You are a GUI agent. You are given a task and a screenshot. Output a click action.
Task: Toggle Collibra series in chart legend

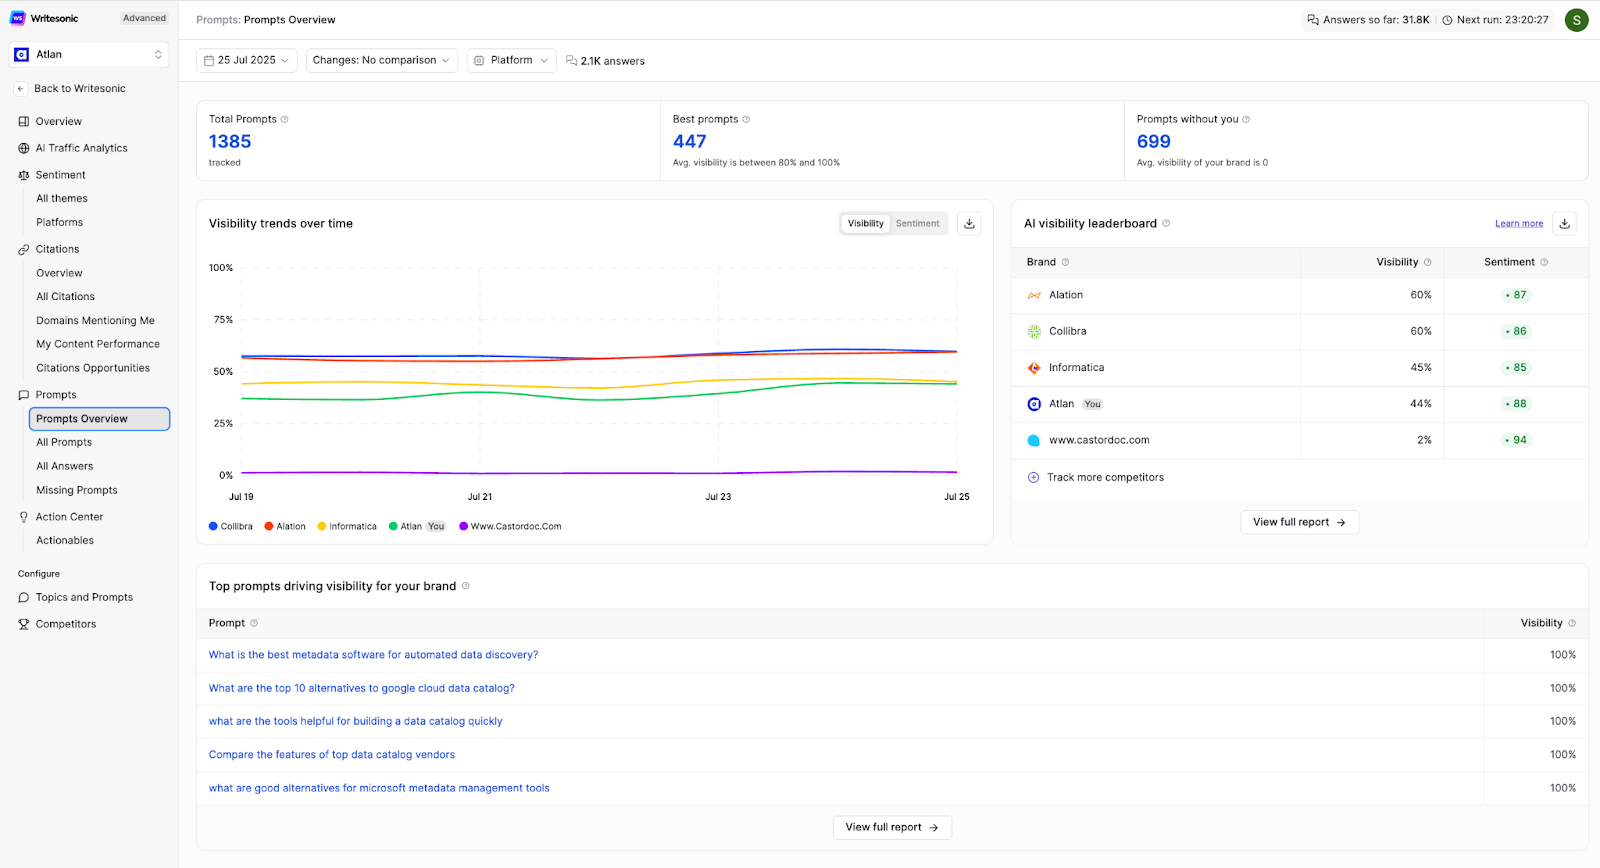231,526
